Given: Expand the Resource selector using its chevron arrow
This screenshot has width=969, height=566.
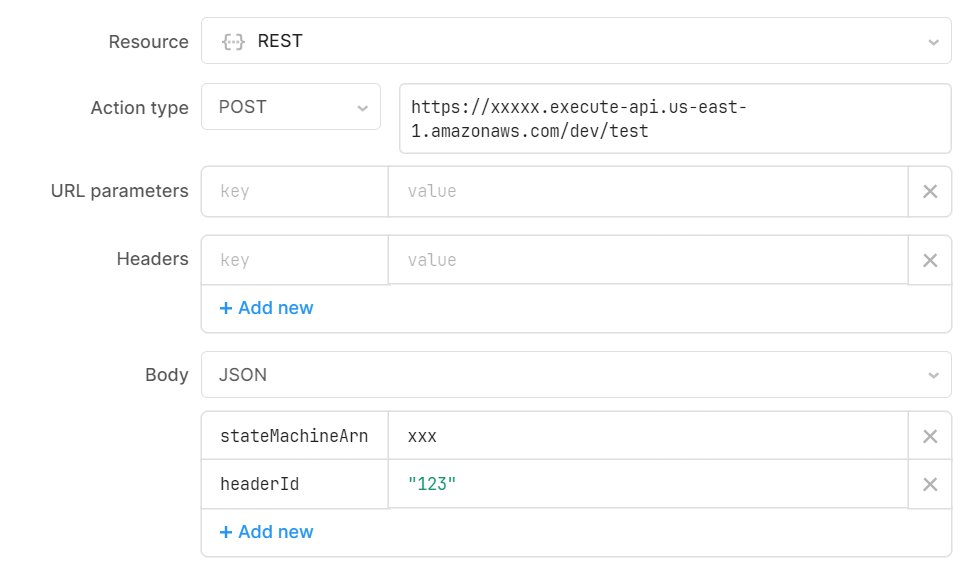Looking at the screenshot, I should pos(933,42).
